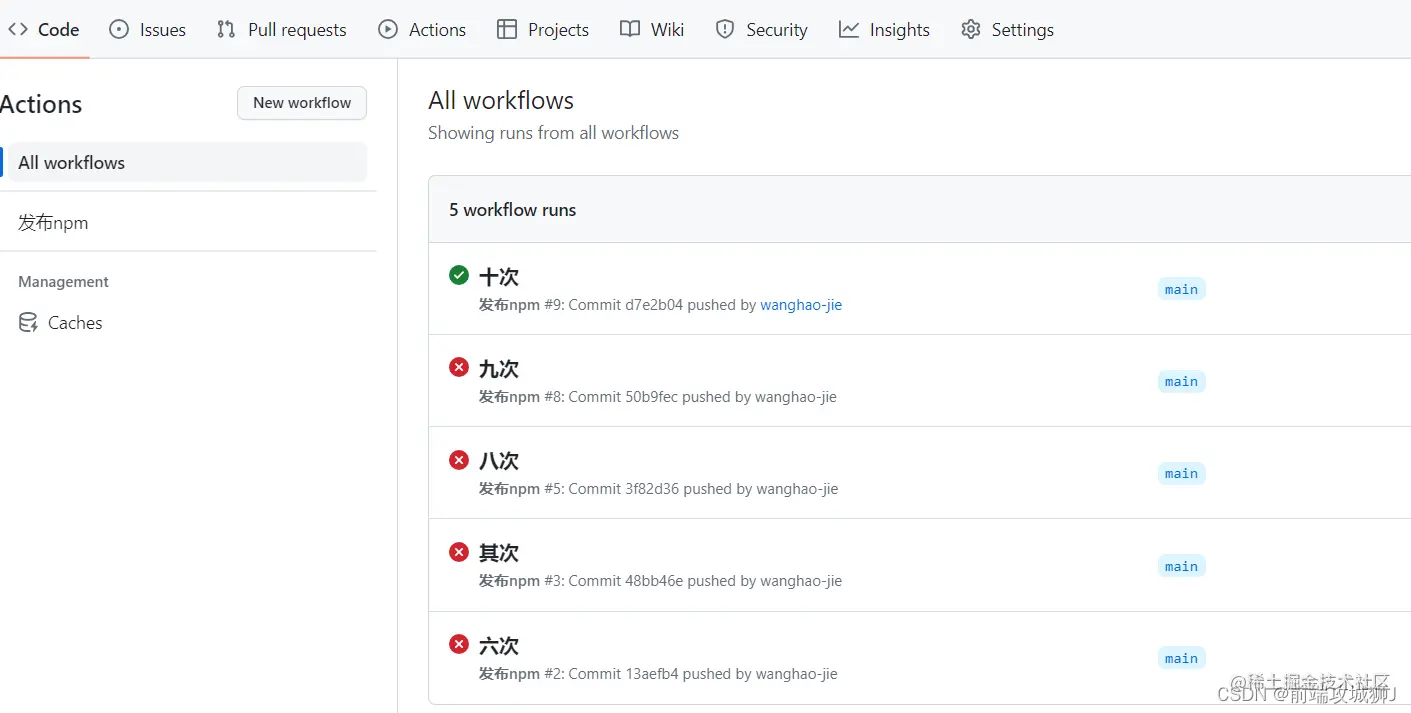Open the 八次 workflow run
1411x713 pixels.
tap(499, 461)
